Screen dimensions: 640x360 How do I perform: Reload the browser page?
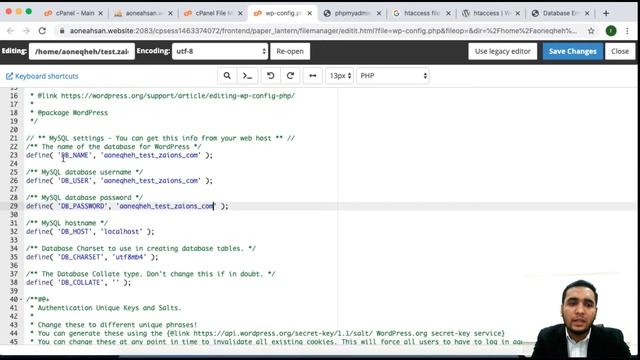point(42,31)
